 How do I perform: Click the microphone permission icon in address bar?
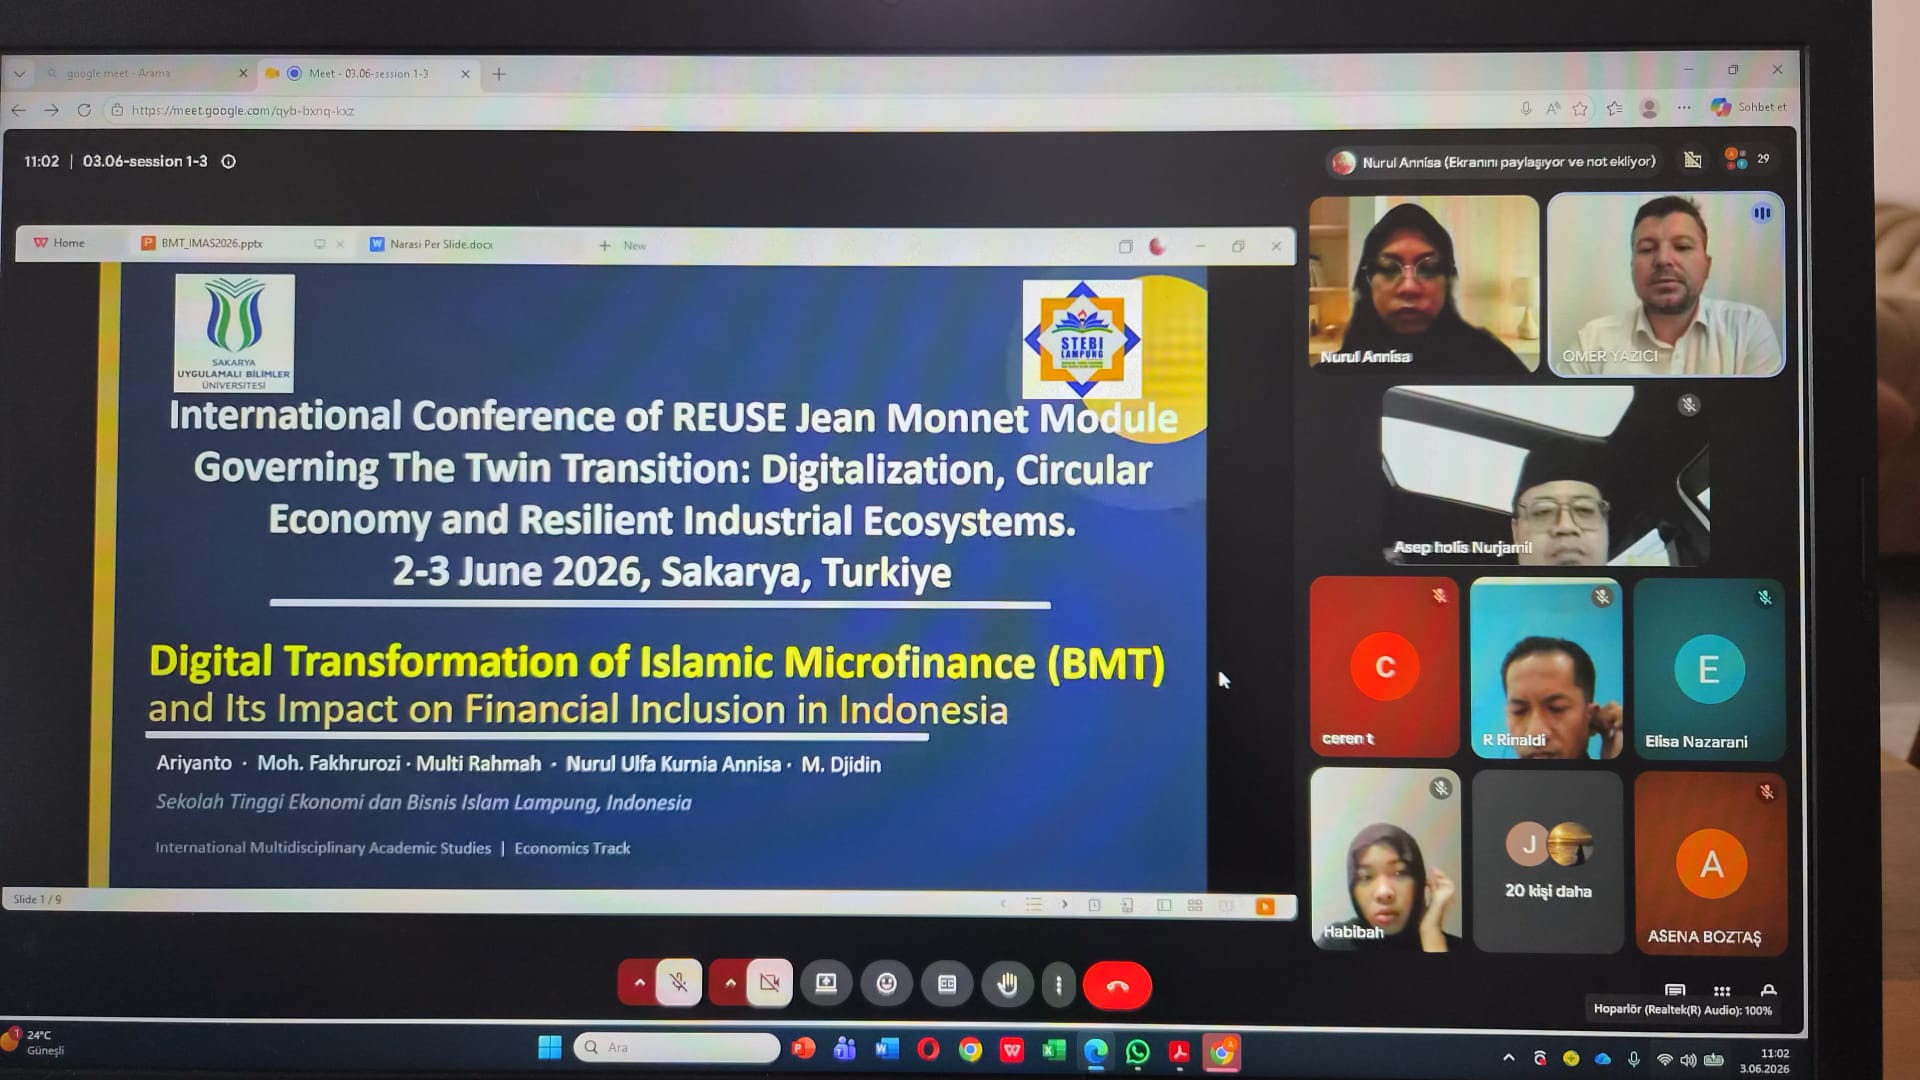tap(1525, 109)
